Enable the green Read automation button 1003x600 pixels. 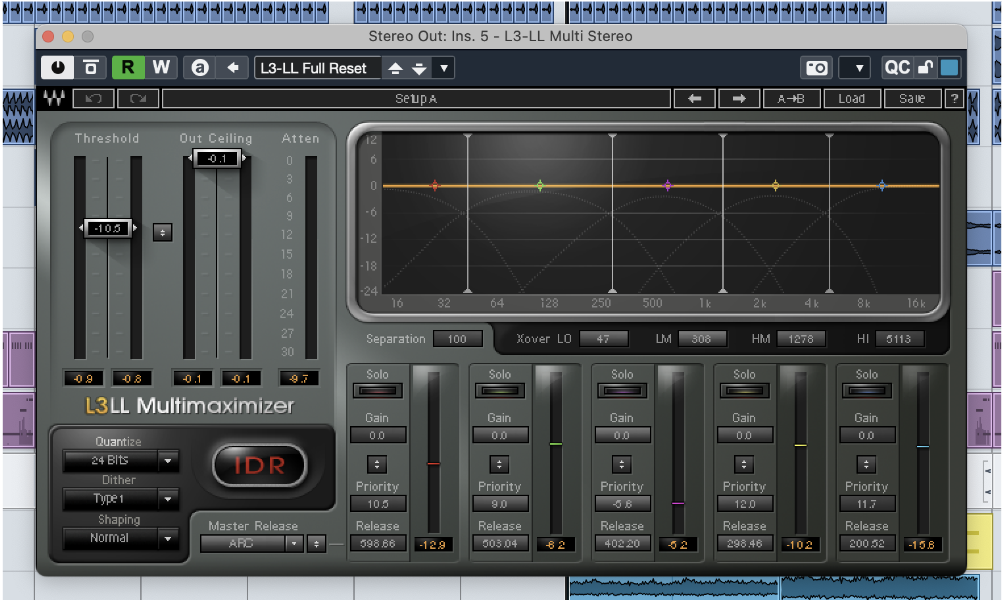click(x=128, y=68)
